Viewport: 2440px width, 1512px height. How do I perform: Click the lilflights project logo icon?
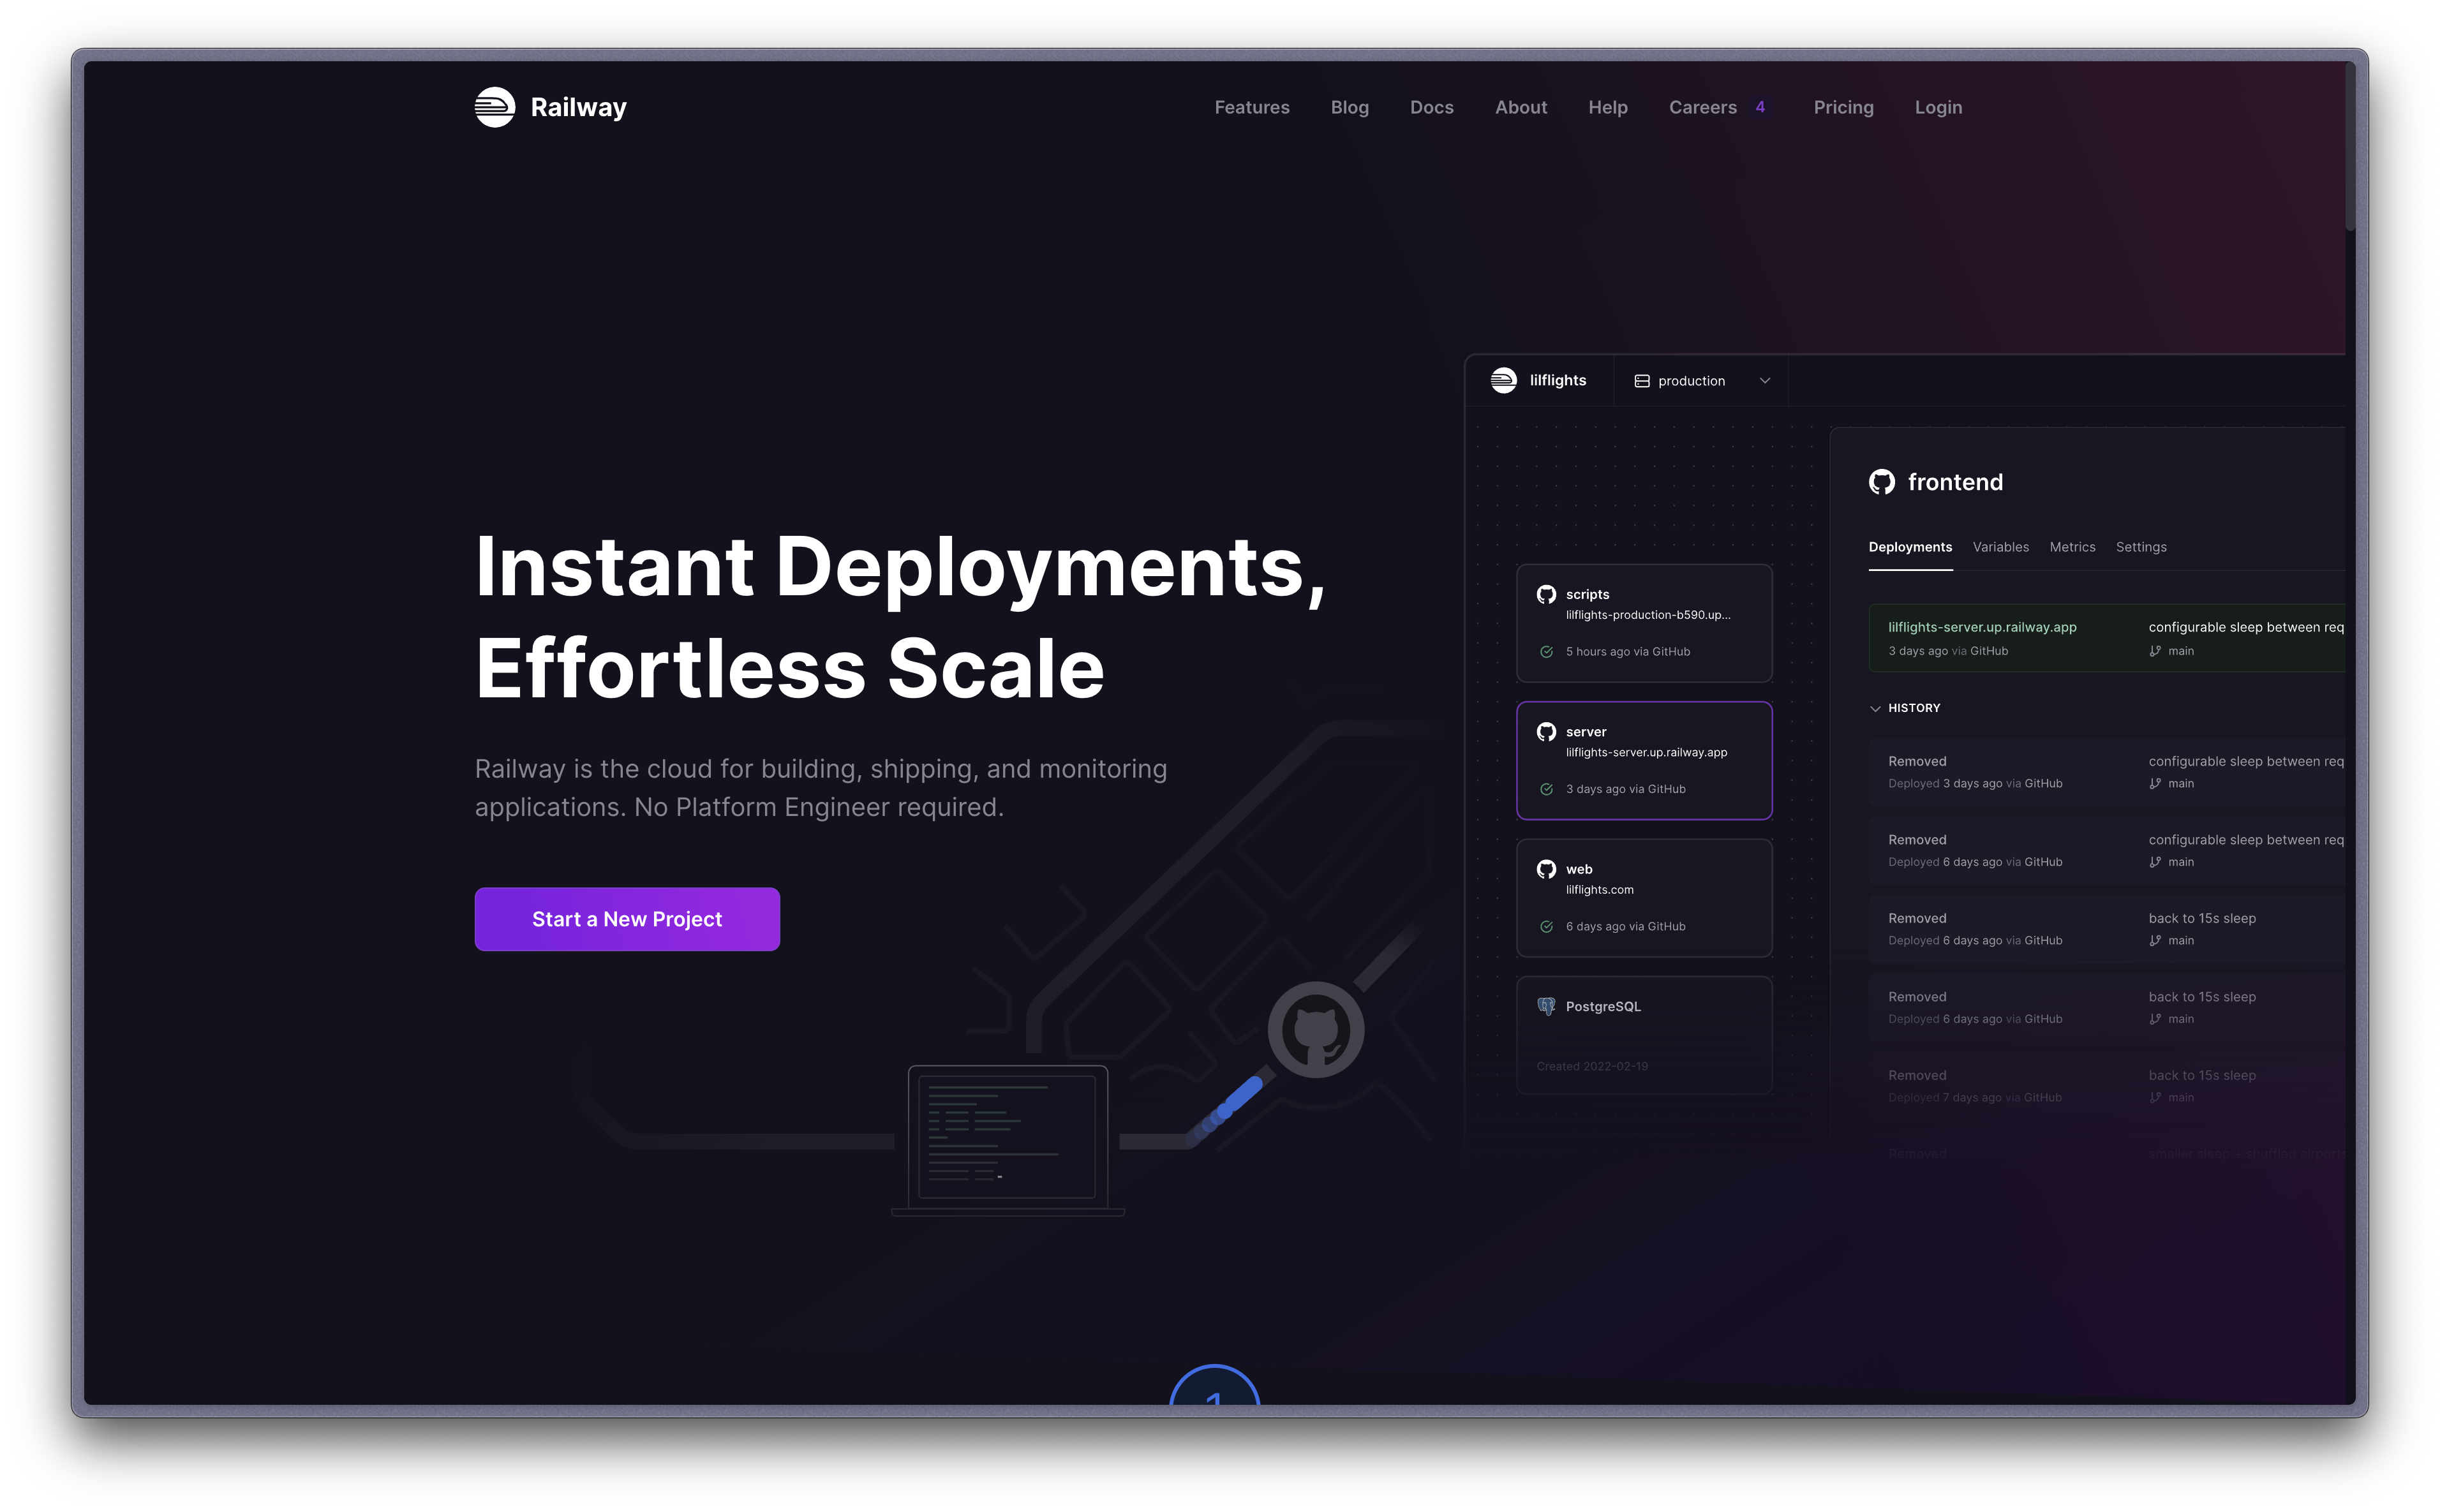coord(1503,380)
